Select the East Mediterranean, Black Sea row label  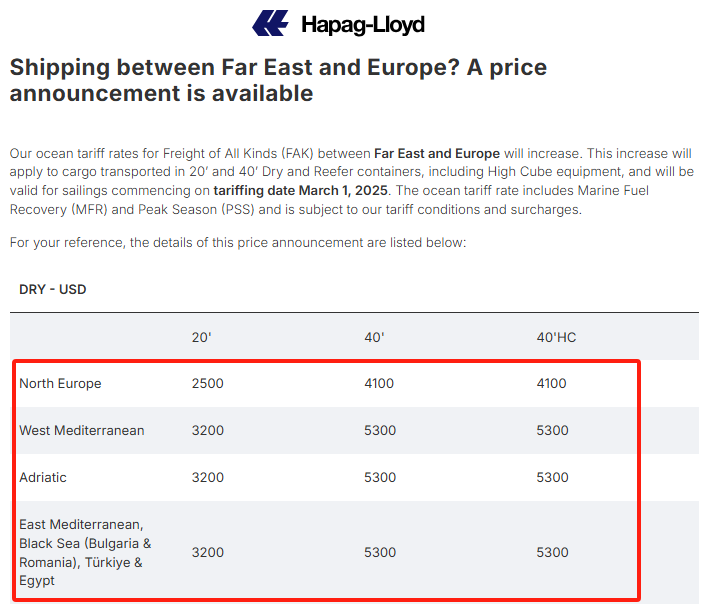click(85, 553)
